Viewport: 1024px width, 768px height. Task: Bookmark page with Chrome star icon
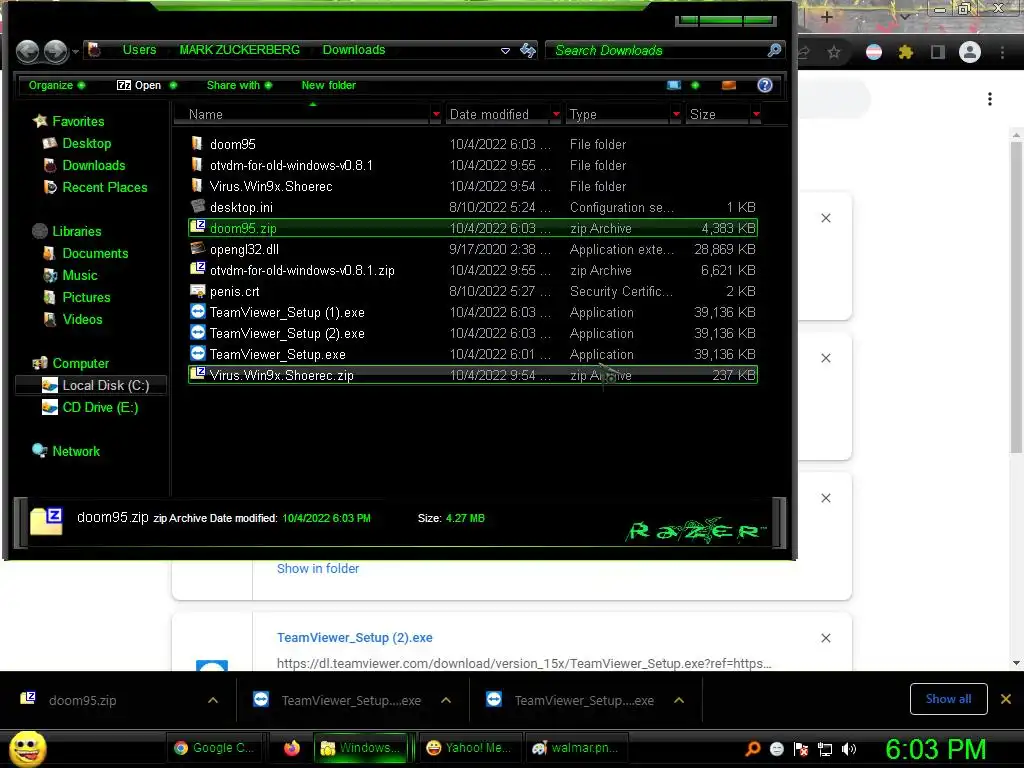click(834, 52)
